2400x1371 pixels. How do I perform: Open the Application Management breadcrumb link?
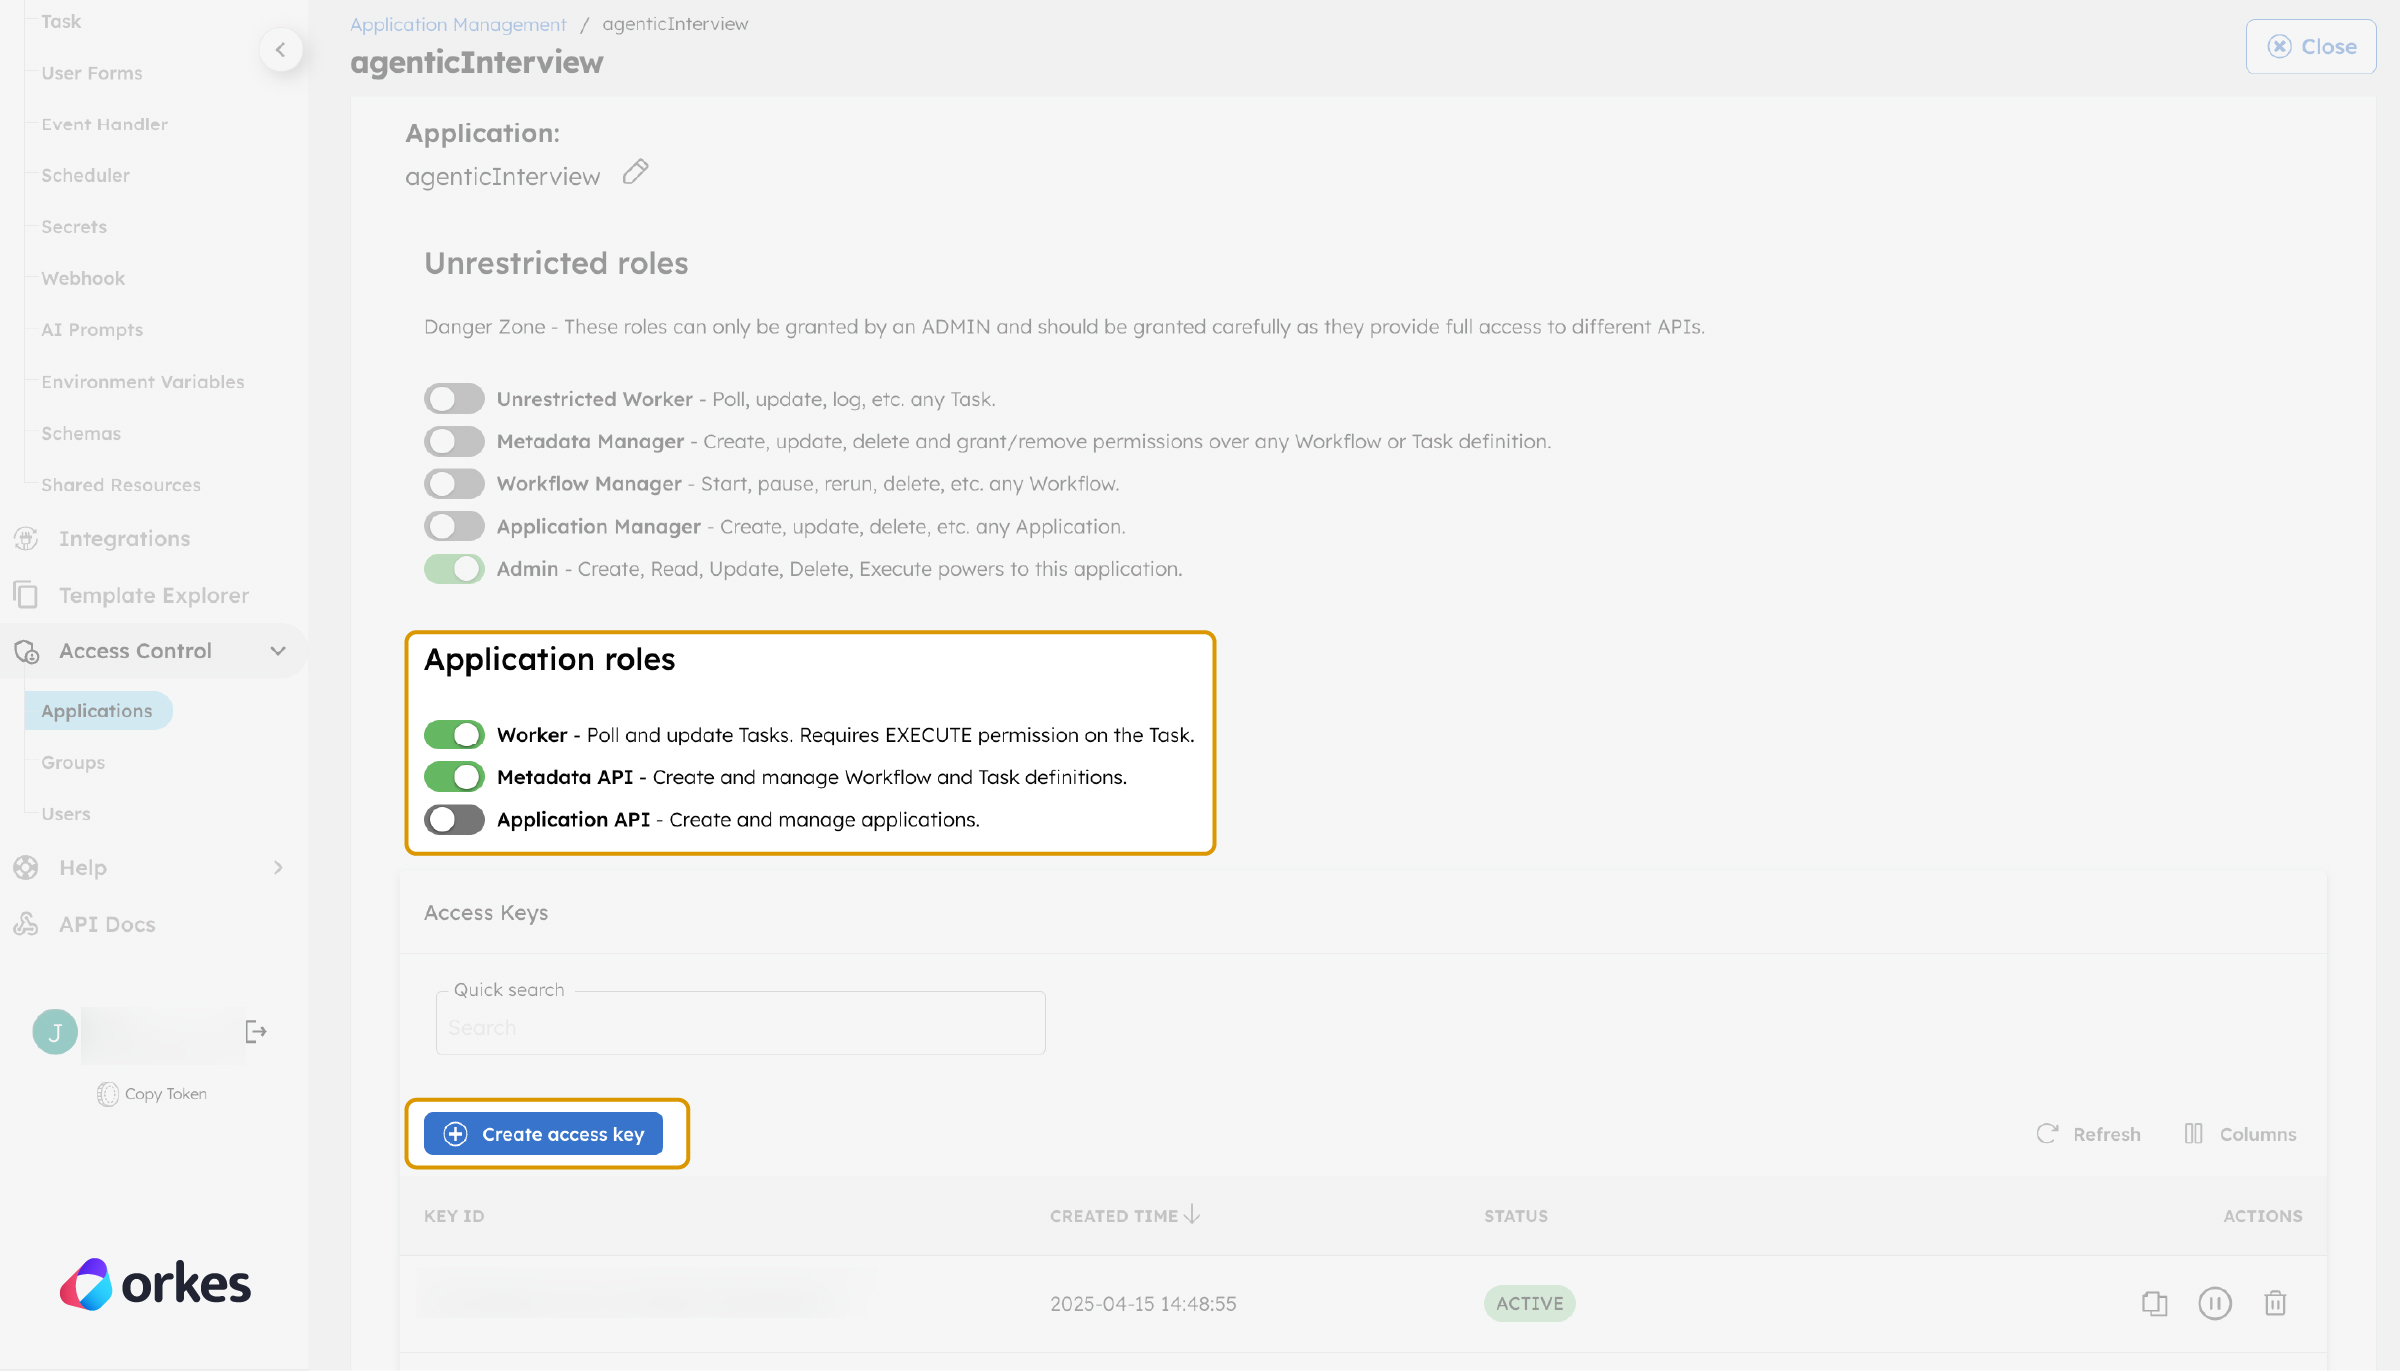(456, 23)
